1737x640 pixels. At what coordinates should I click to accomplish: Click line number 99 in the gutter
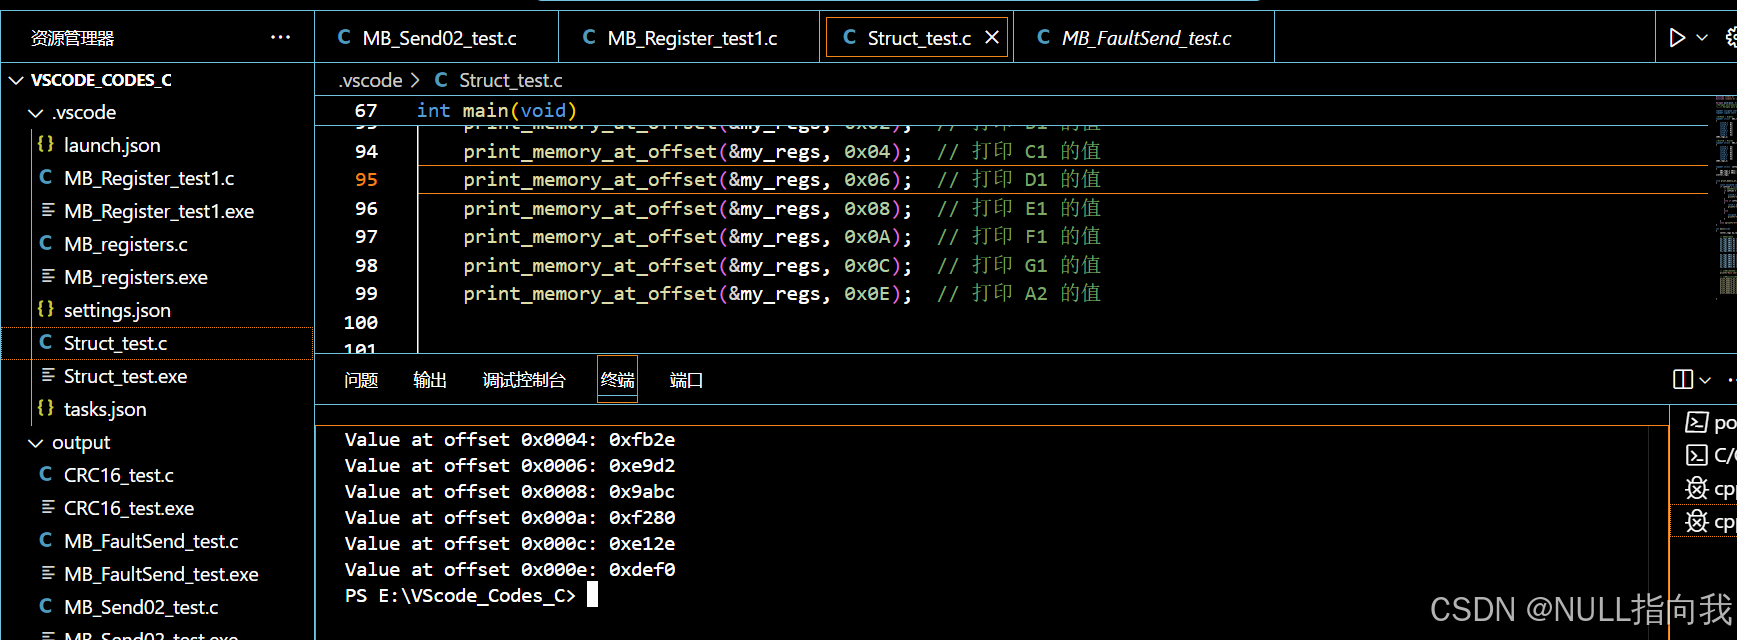pos(366,294)
